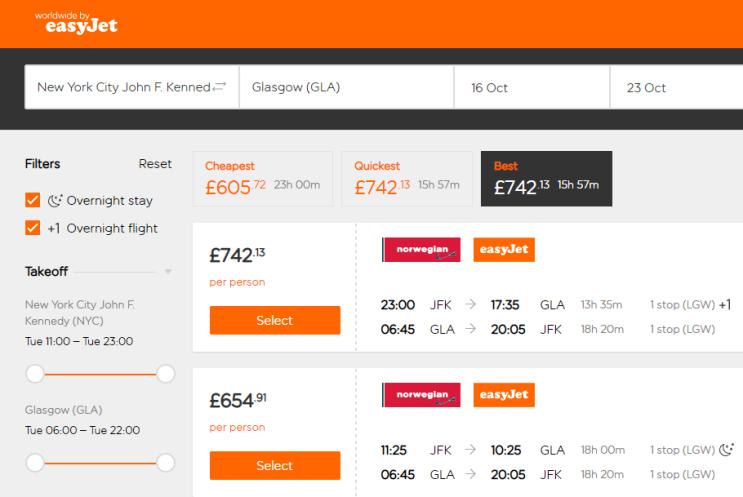Collapse the Takeoff filter section

pos(168,272)
